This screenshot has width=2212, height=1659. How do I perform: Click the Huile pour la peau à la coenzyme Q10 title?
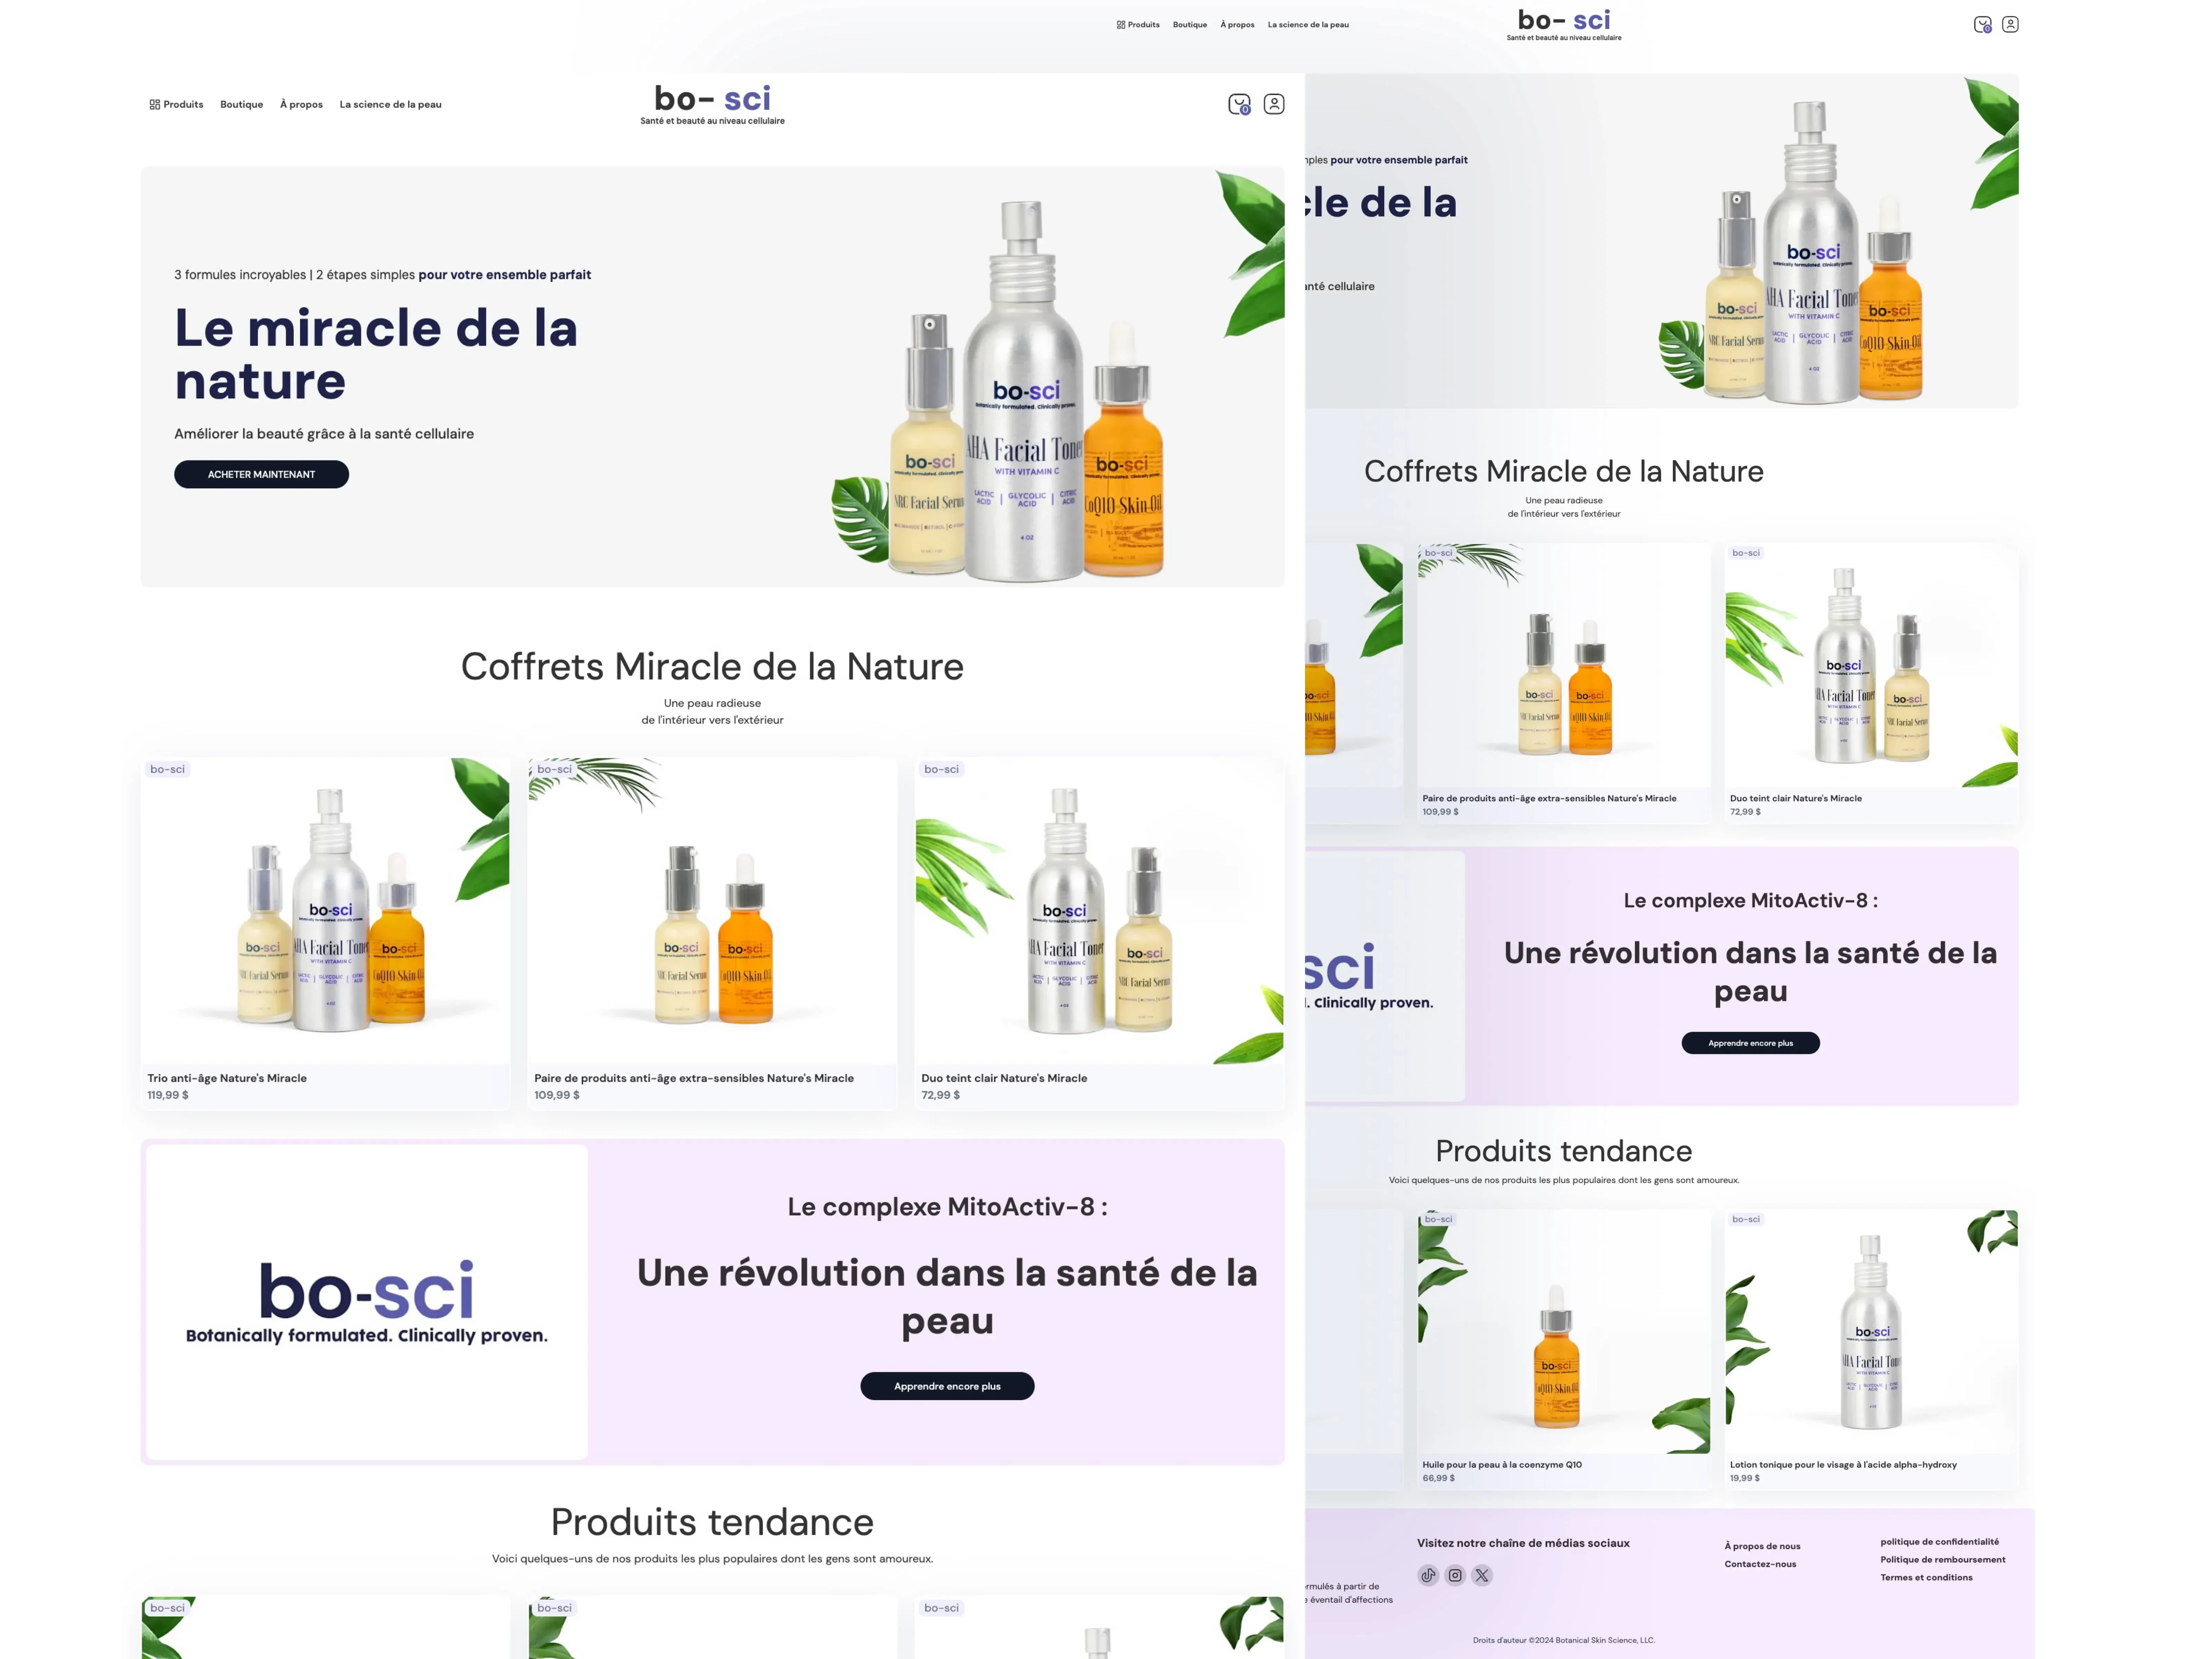(1502, 1465)
